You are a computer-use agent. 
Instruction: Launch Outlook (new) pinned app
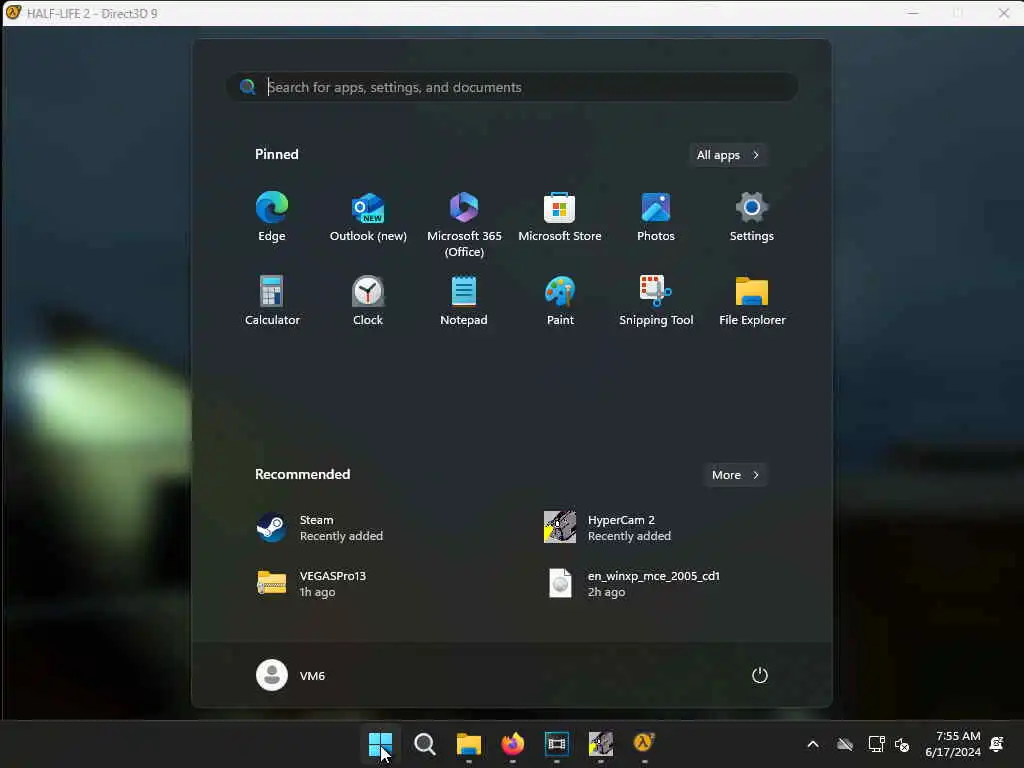[368, 217]
